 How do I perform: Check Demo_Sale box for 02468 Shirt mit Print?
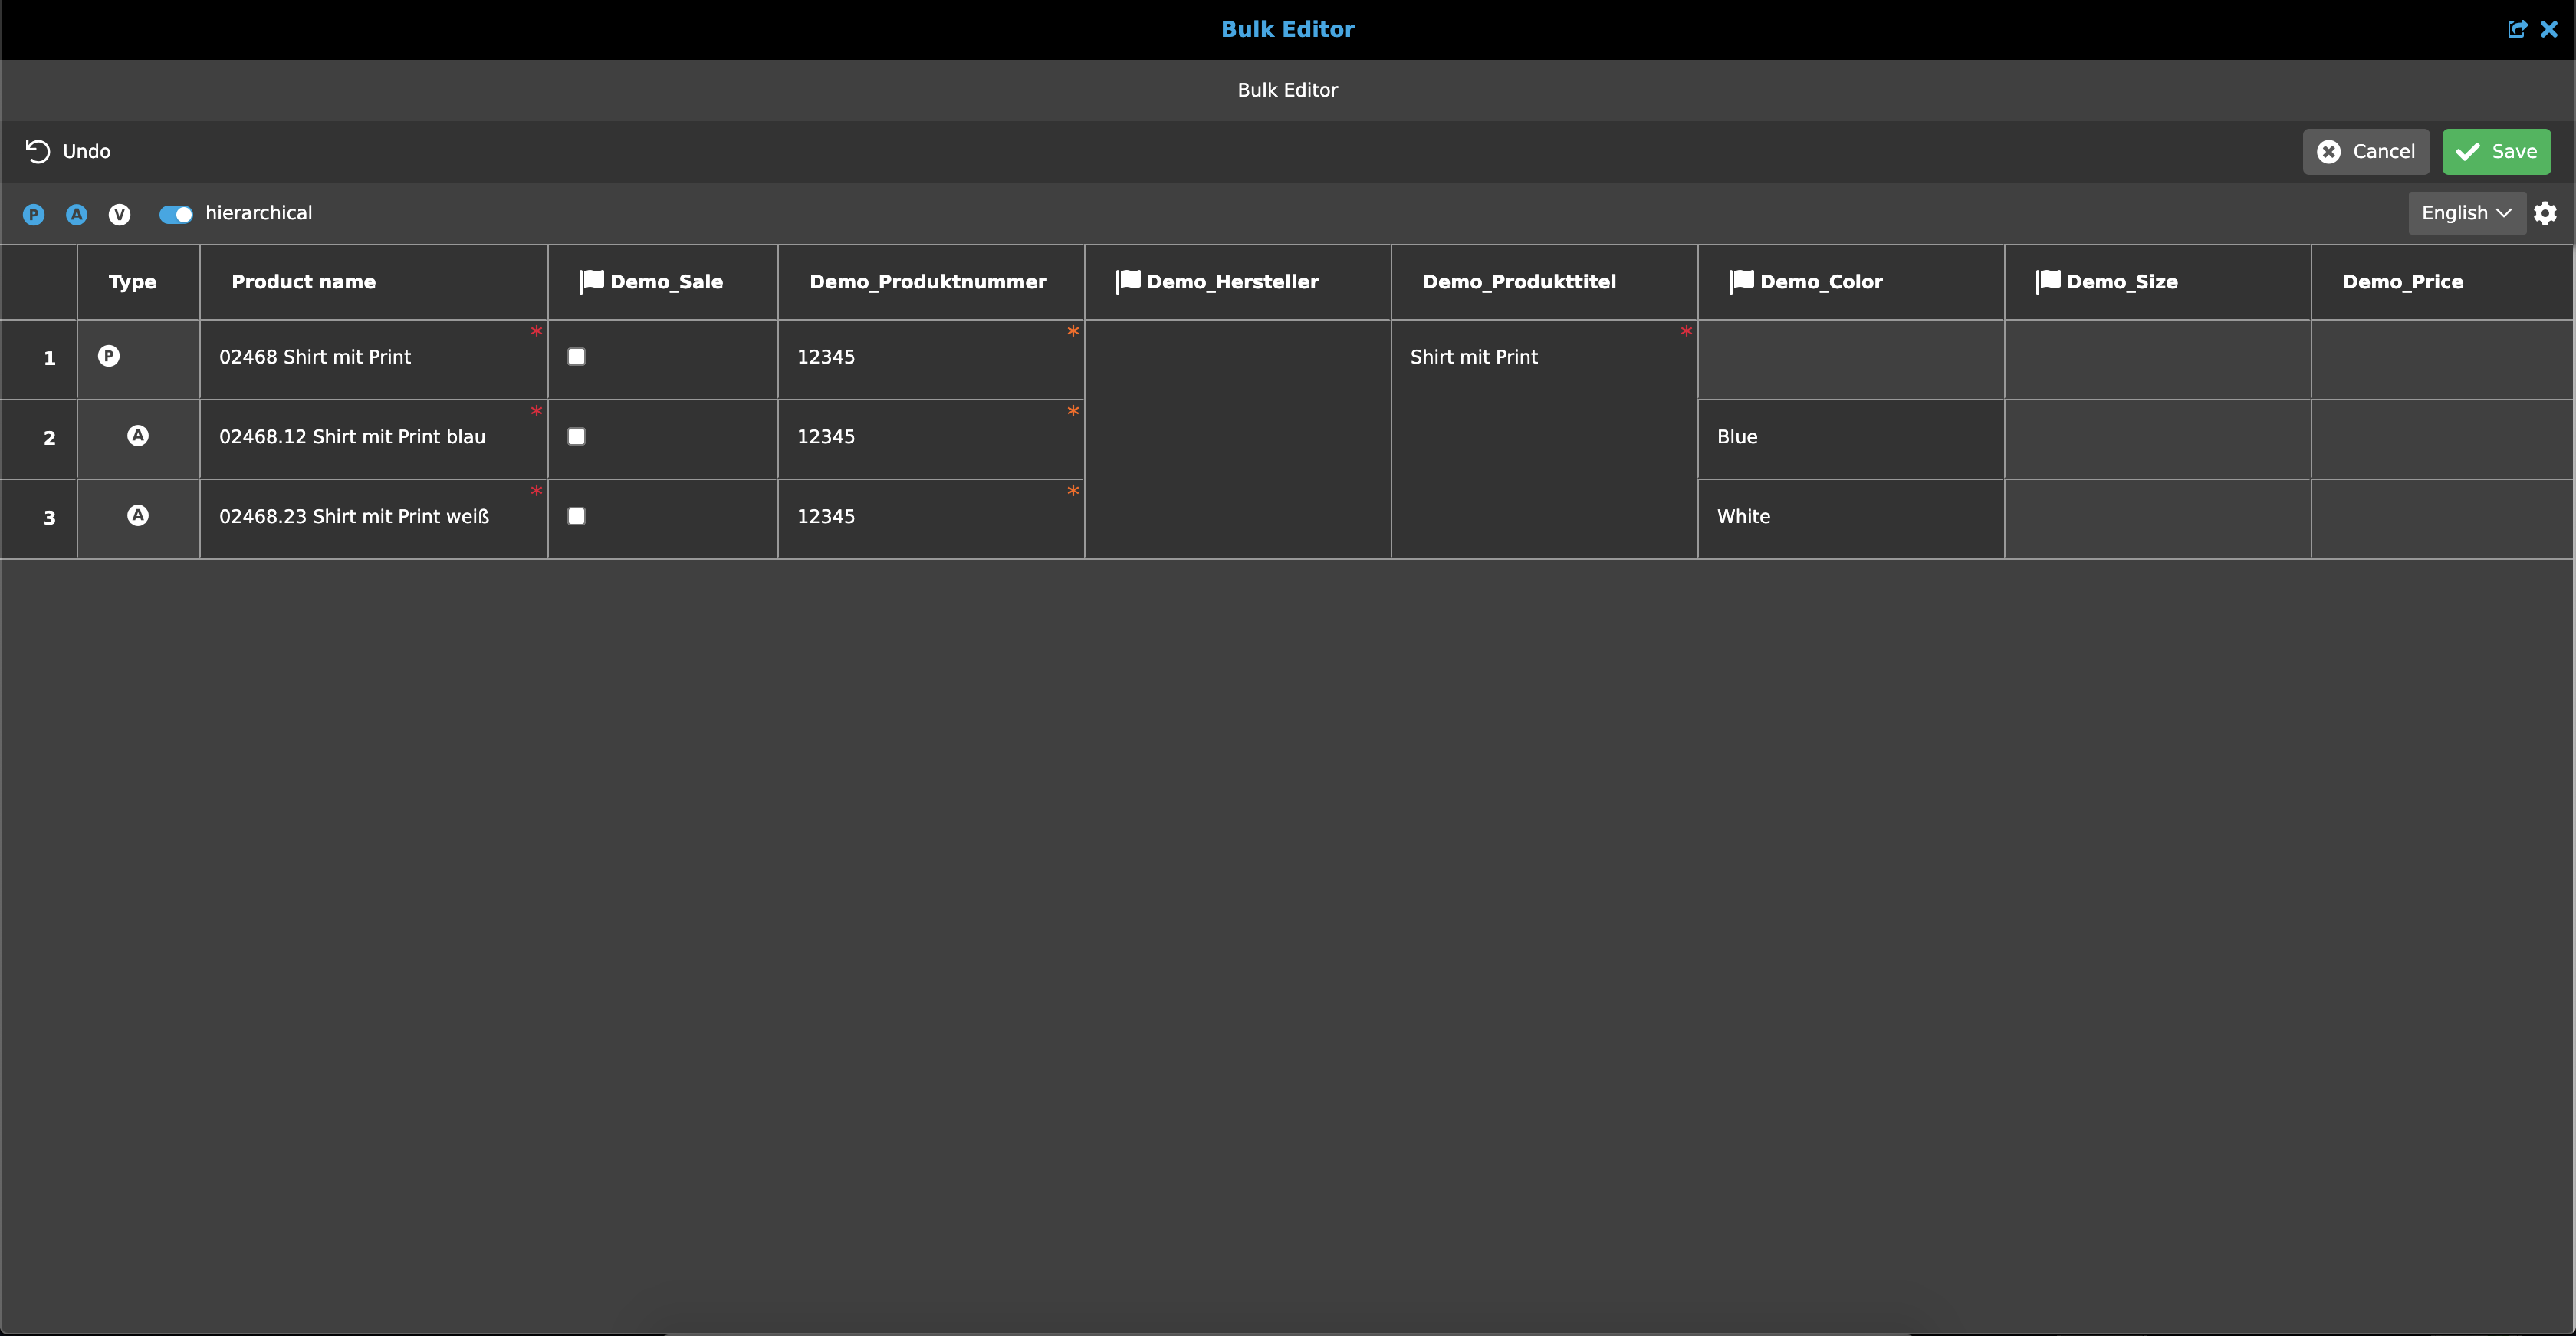point(577,357)
